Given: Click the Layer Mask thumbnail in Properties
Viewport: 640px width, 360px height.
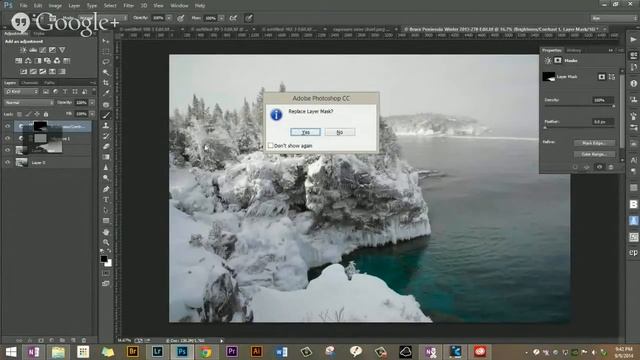Looking at the screenshot, I should 549,76.
